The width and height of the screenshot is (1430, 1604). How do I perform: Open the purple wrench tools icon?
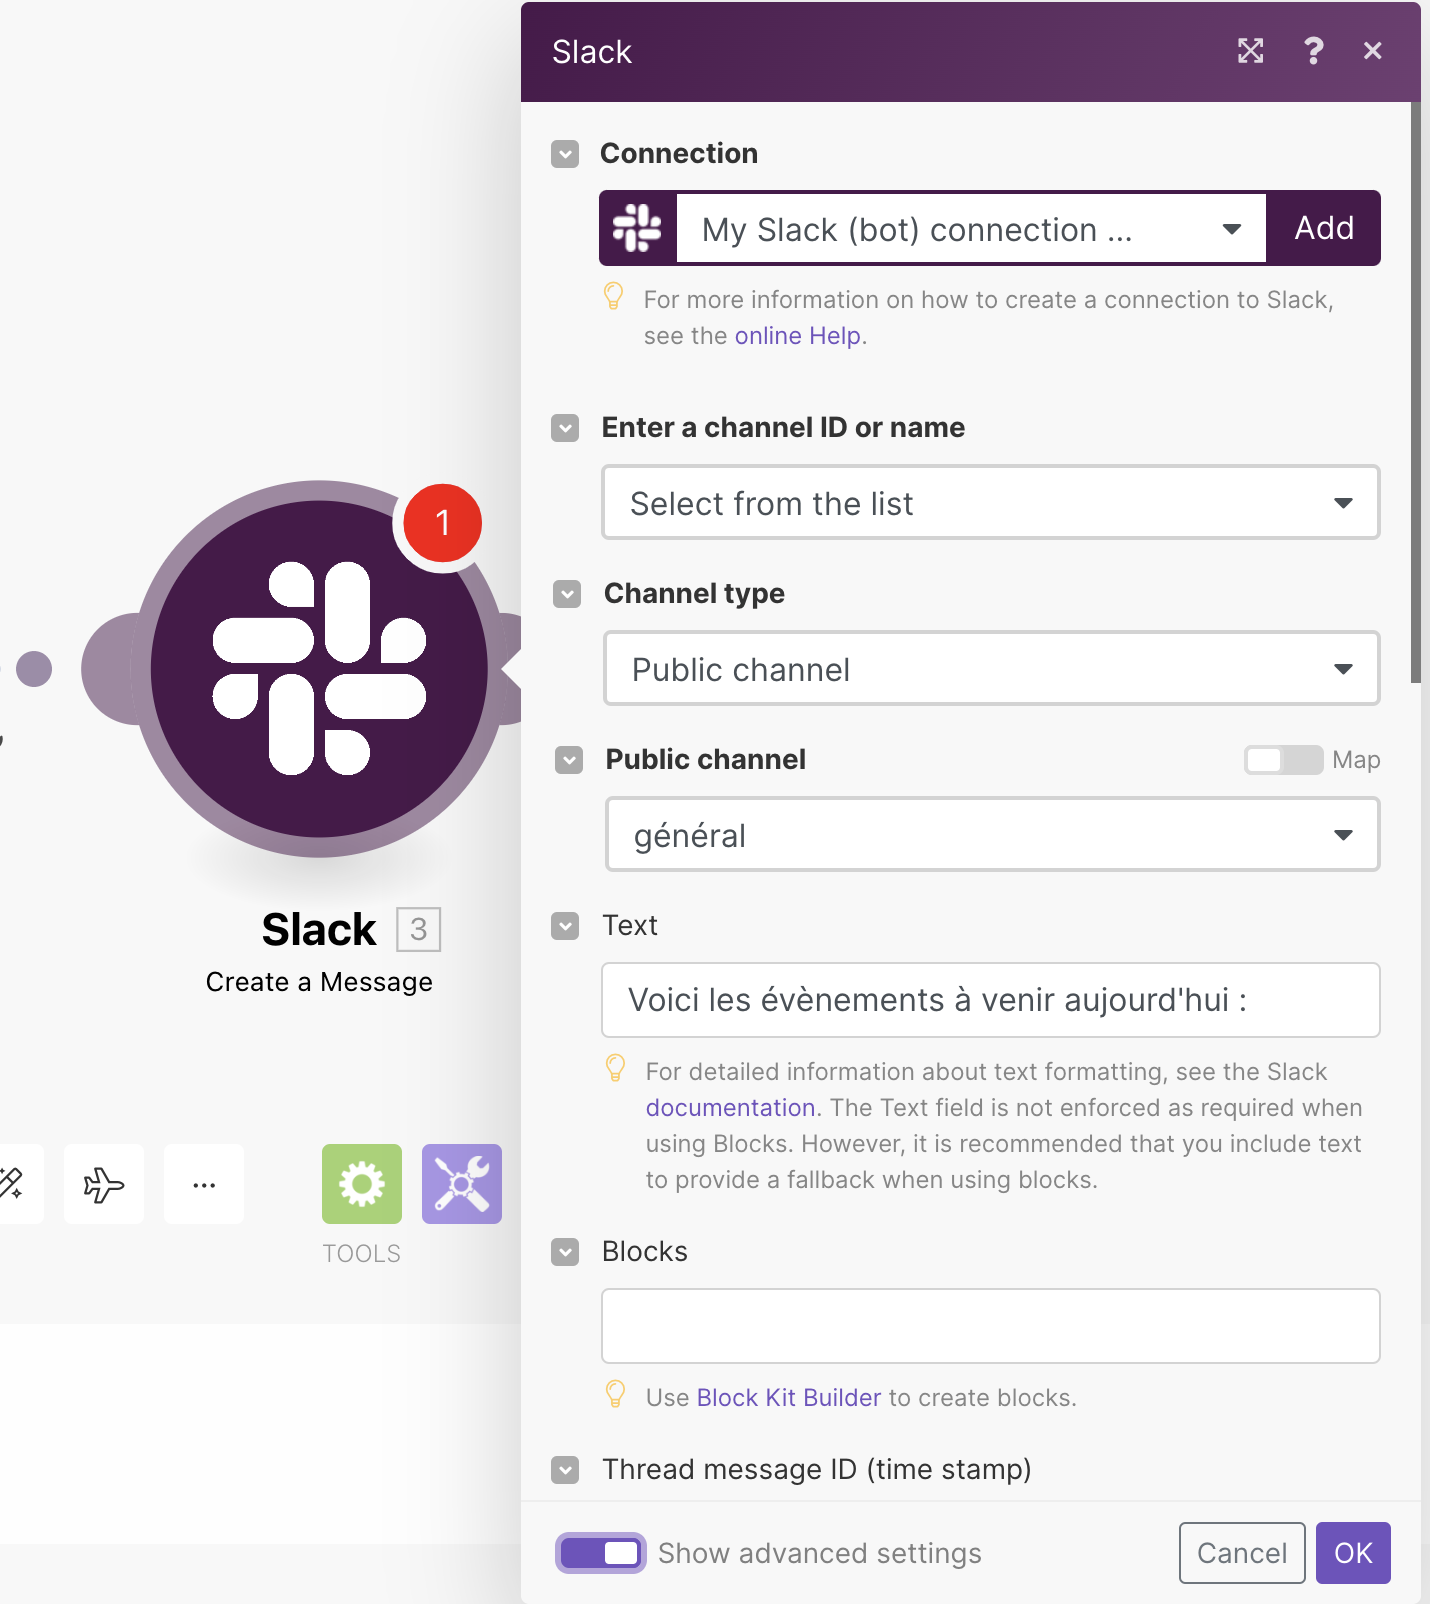pyautogui.click(x=462, y=1184)
